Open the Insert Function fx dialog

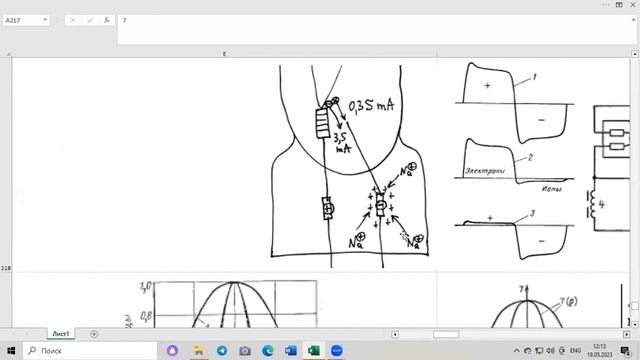[107, 20]
